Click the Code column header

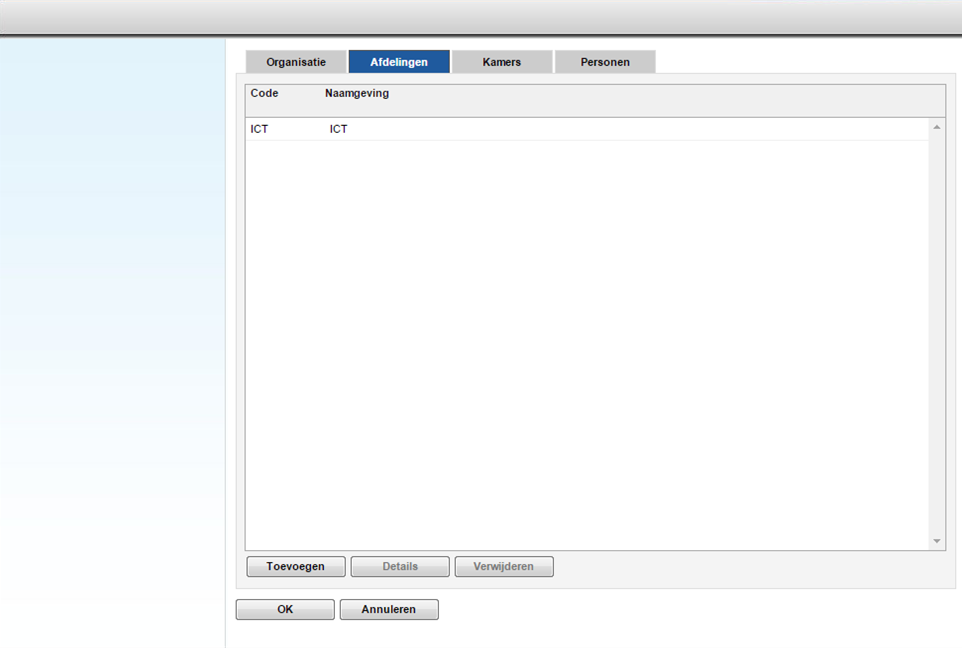[264, 94]
